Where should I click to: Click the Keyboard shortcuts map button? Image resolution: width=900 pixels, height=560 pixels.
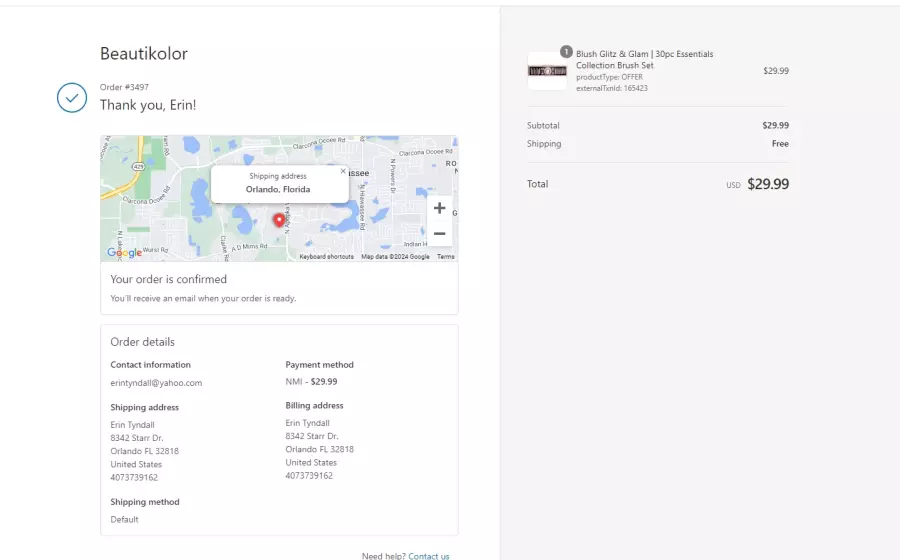pyautogui.click(x=327, y=256)
